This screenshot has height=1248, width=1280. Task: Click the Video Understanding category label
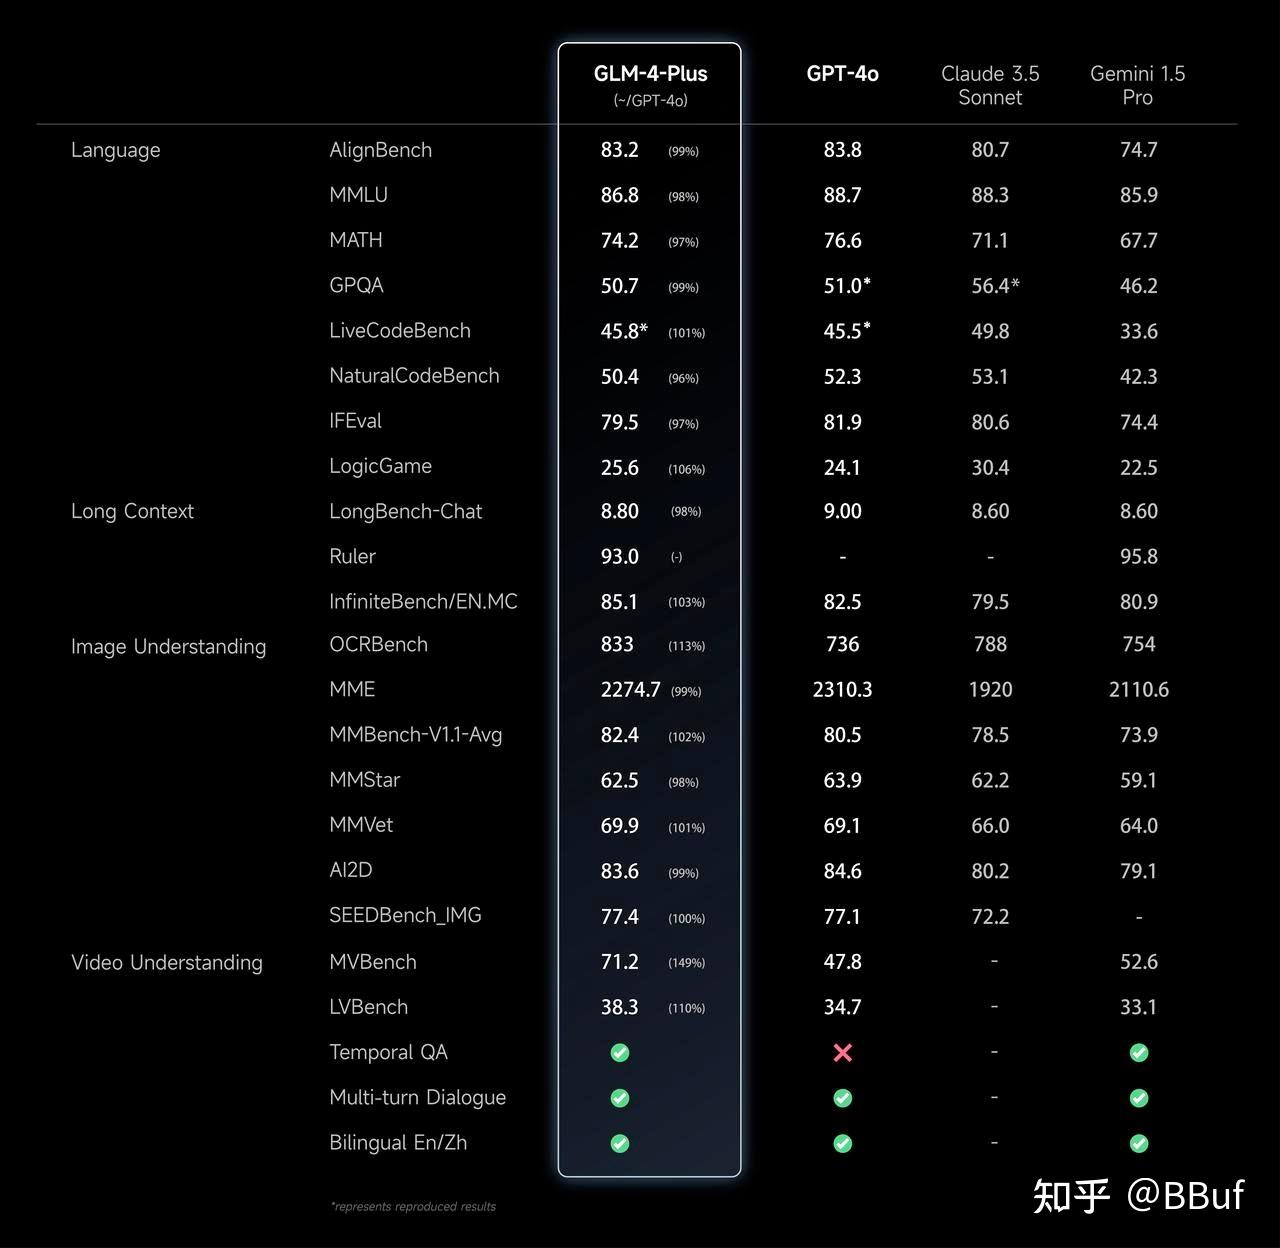pos(167,963)
